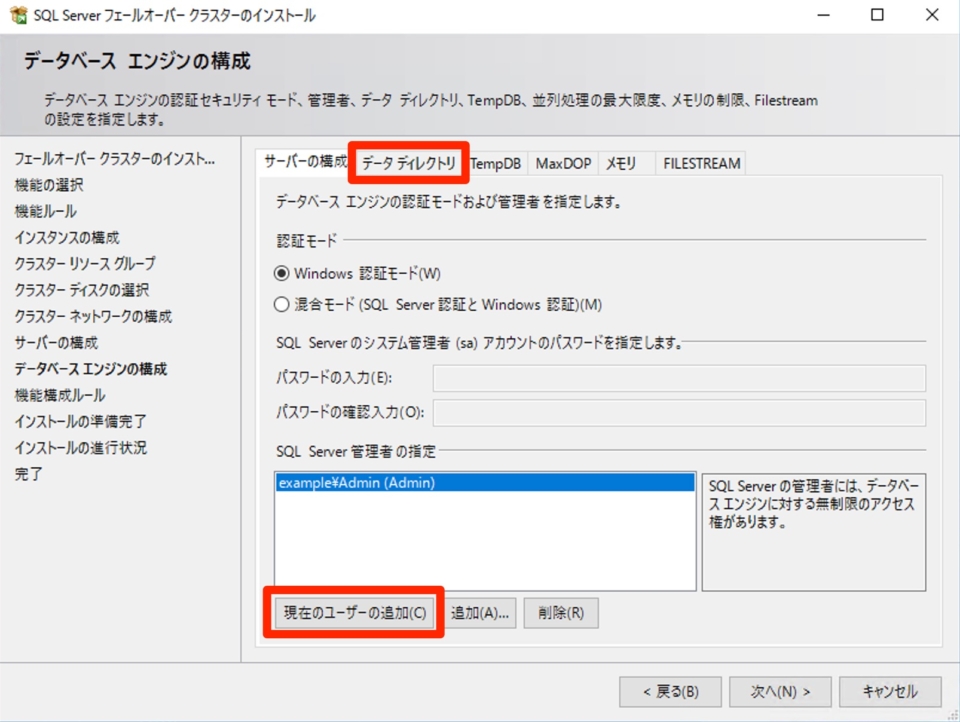Viewport: 960px width, 722px height.
Task: Select 混合モード authentication radio button
Action: (281, 304)
